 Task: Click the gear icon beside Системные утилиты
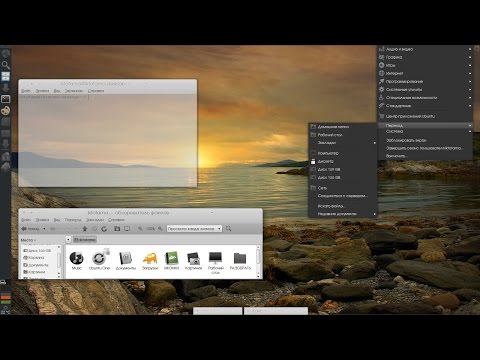tap(382, 89)
